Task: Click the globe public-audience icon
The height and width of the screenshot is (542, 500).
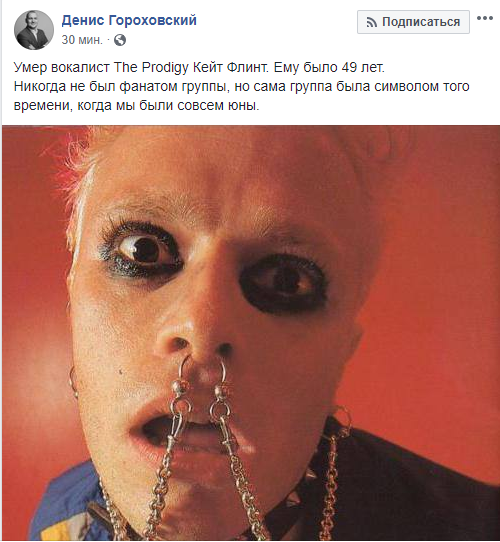Action: [x=120, y=40]
